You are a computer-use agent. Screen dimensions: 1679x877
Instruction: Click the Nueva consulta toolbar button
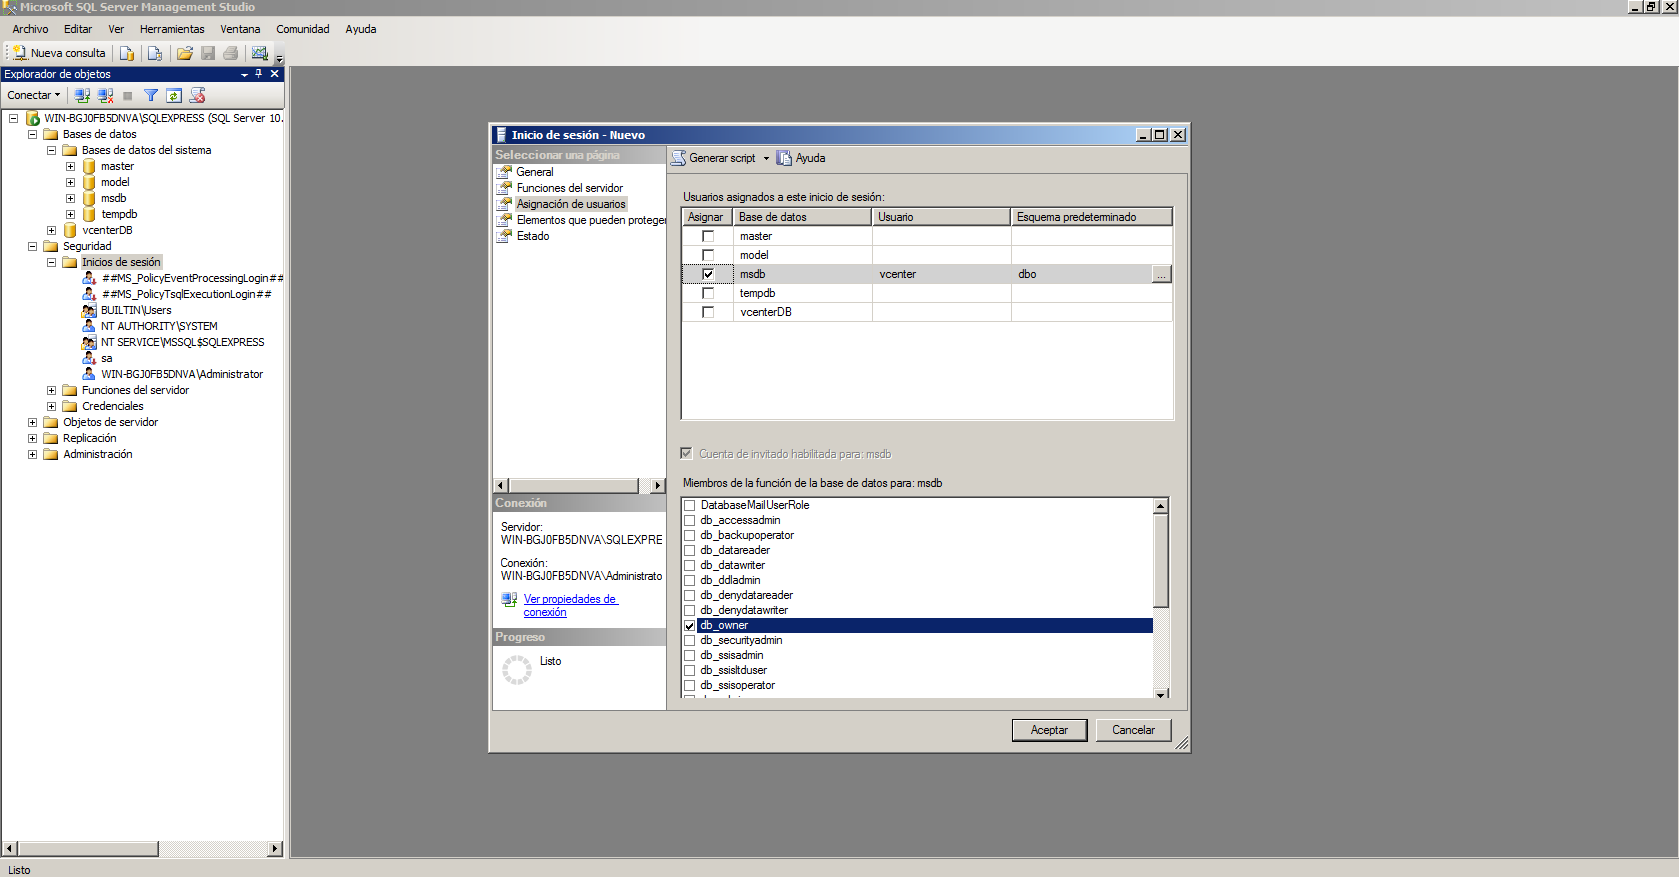point(59,53)
